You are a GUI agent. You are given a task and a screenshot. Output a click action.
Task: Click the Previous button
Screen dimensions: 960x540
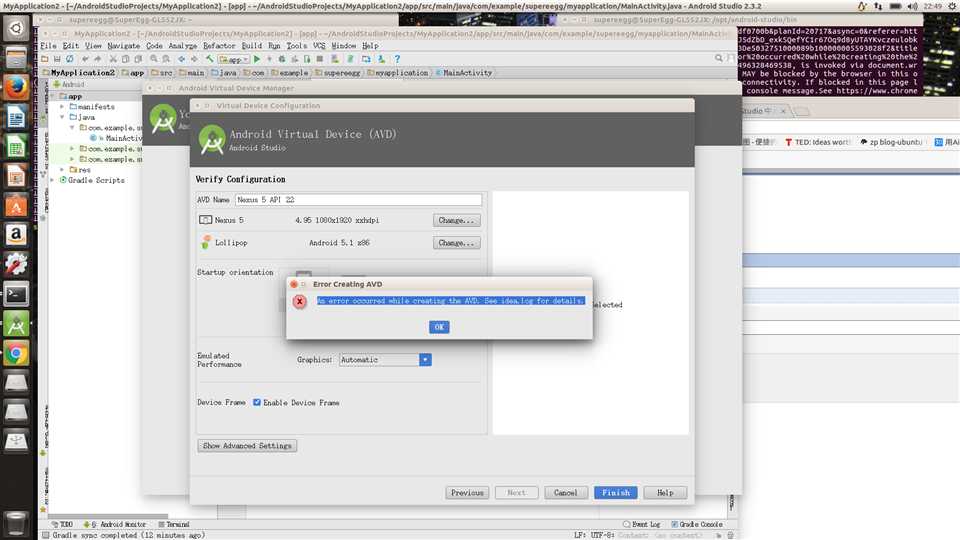[467, 492]
